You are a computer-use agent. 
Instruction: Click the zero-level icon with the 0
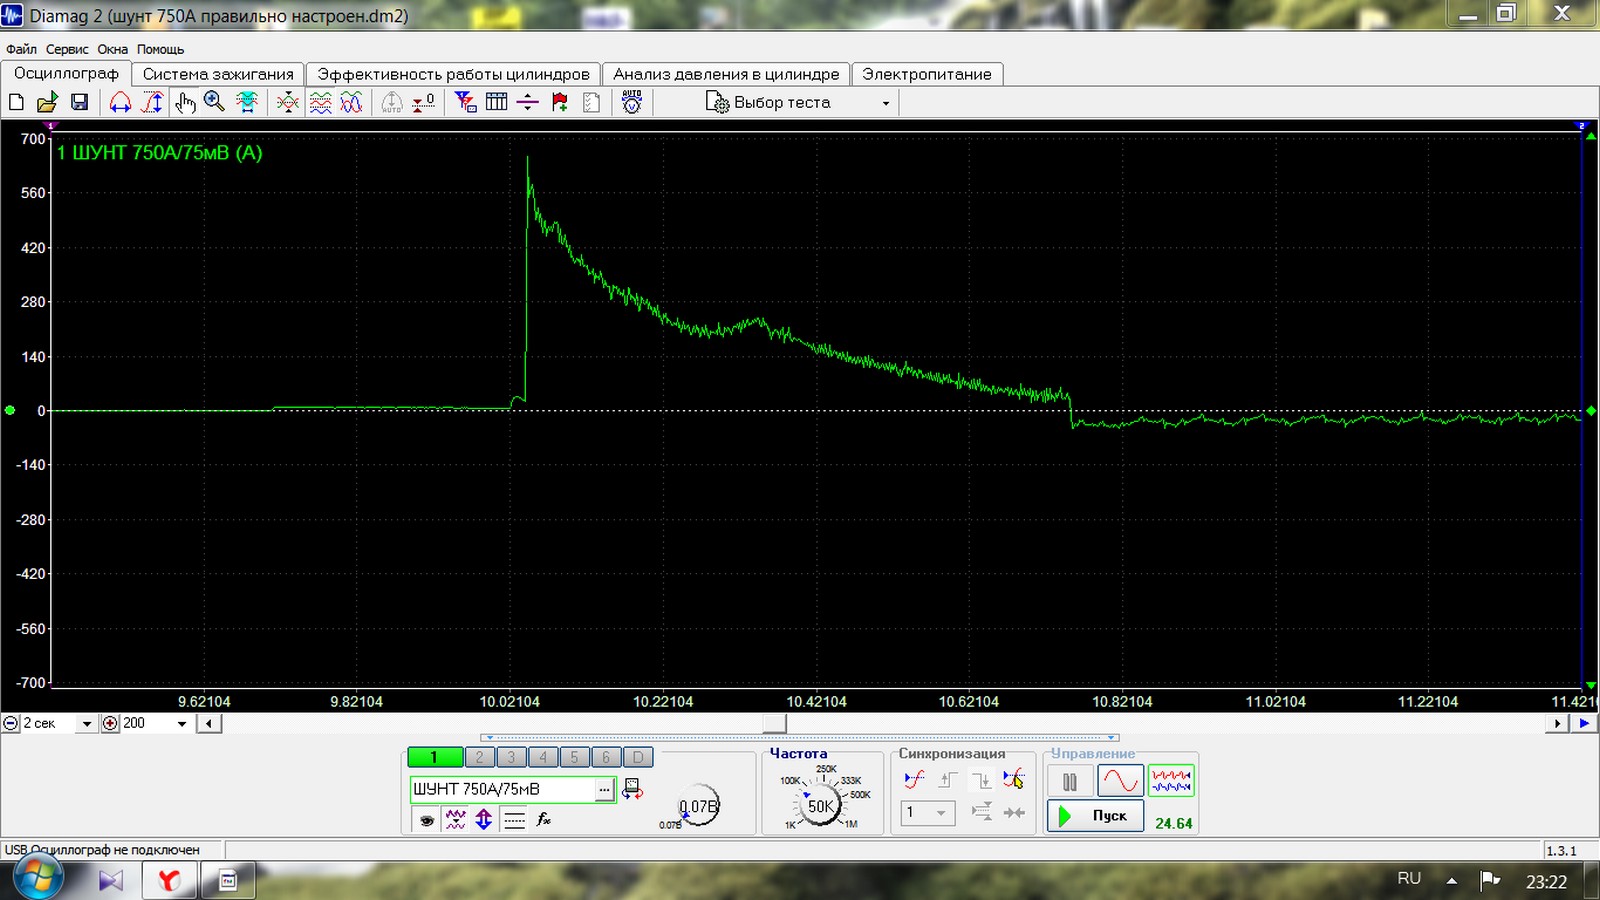click(424, 102)
